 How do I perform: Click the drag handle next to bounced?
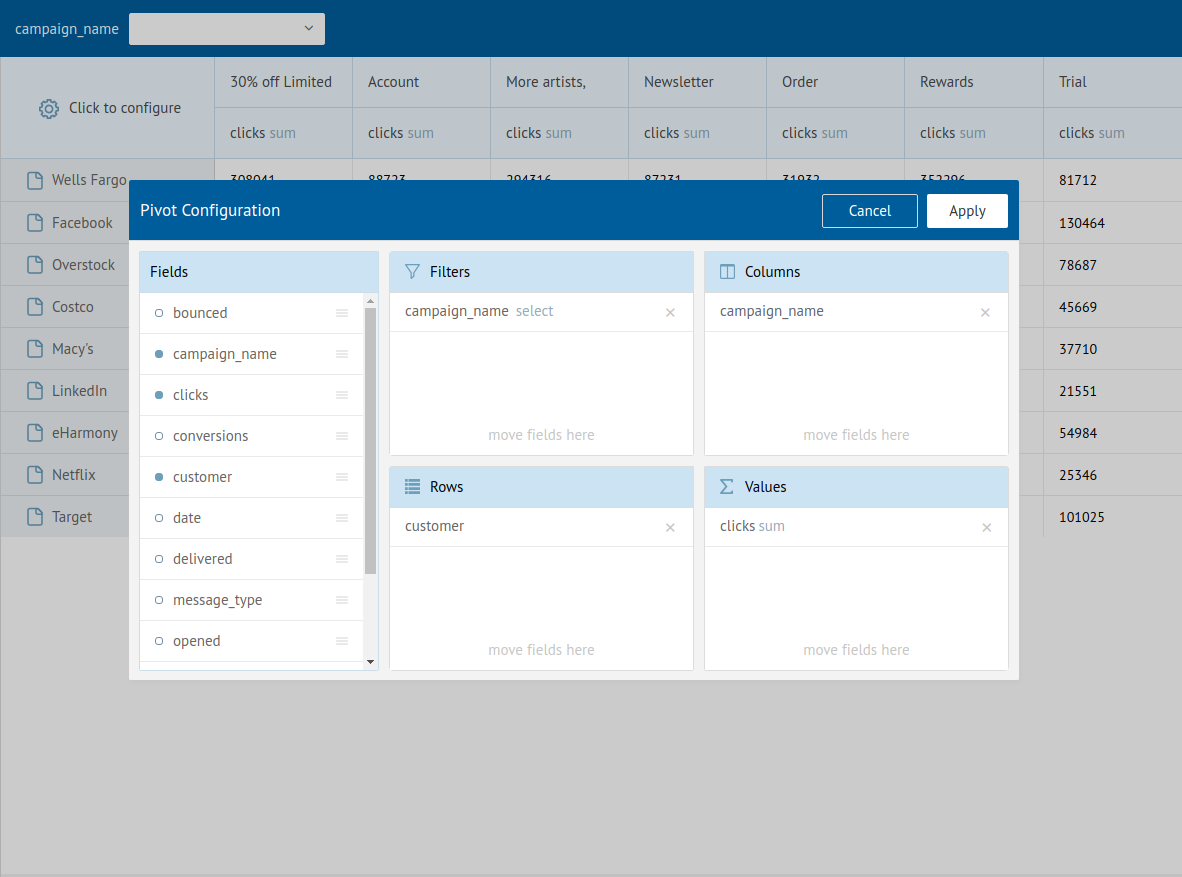coord(342,313)
